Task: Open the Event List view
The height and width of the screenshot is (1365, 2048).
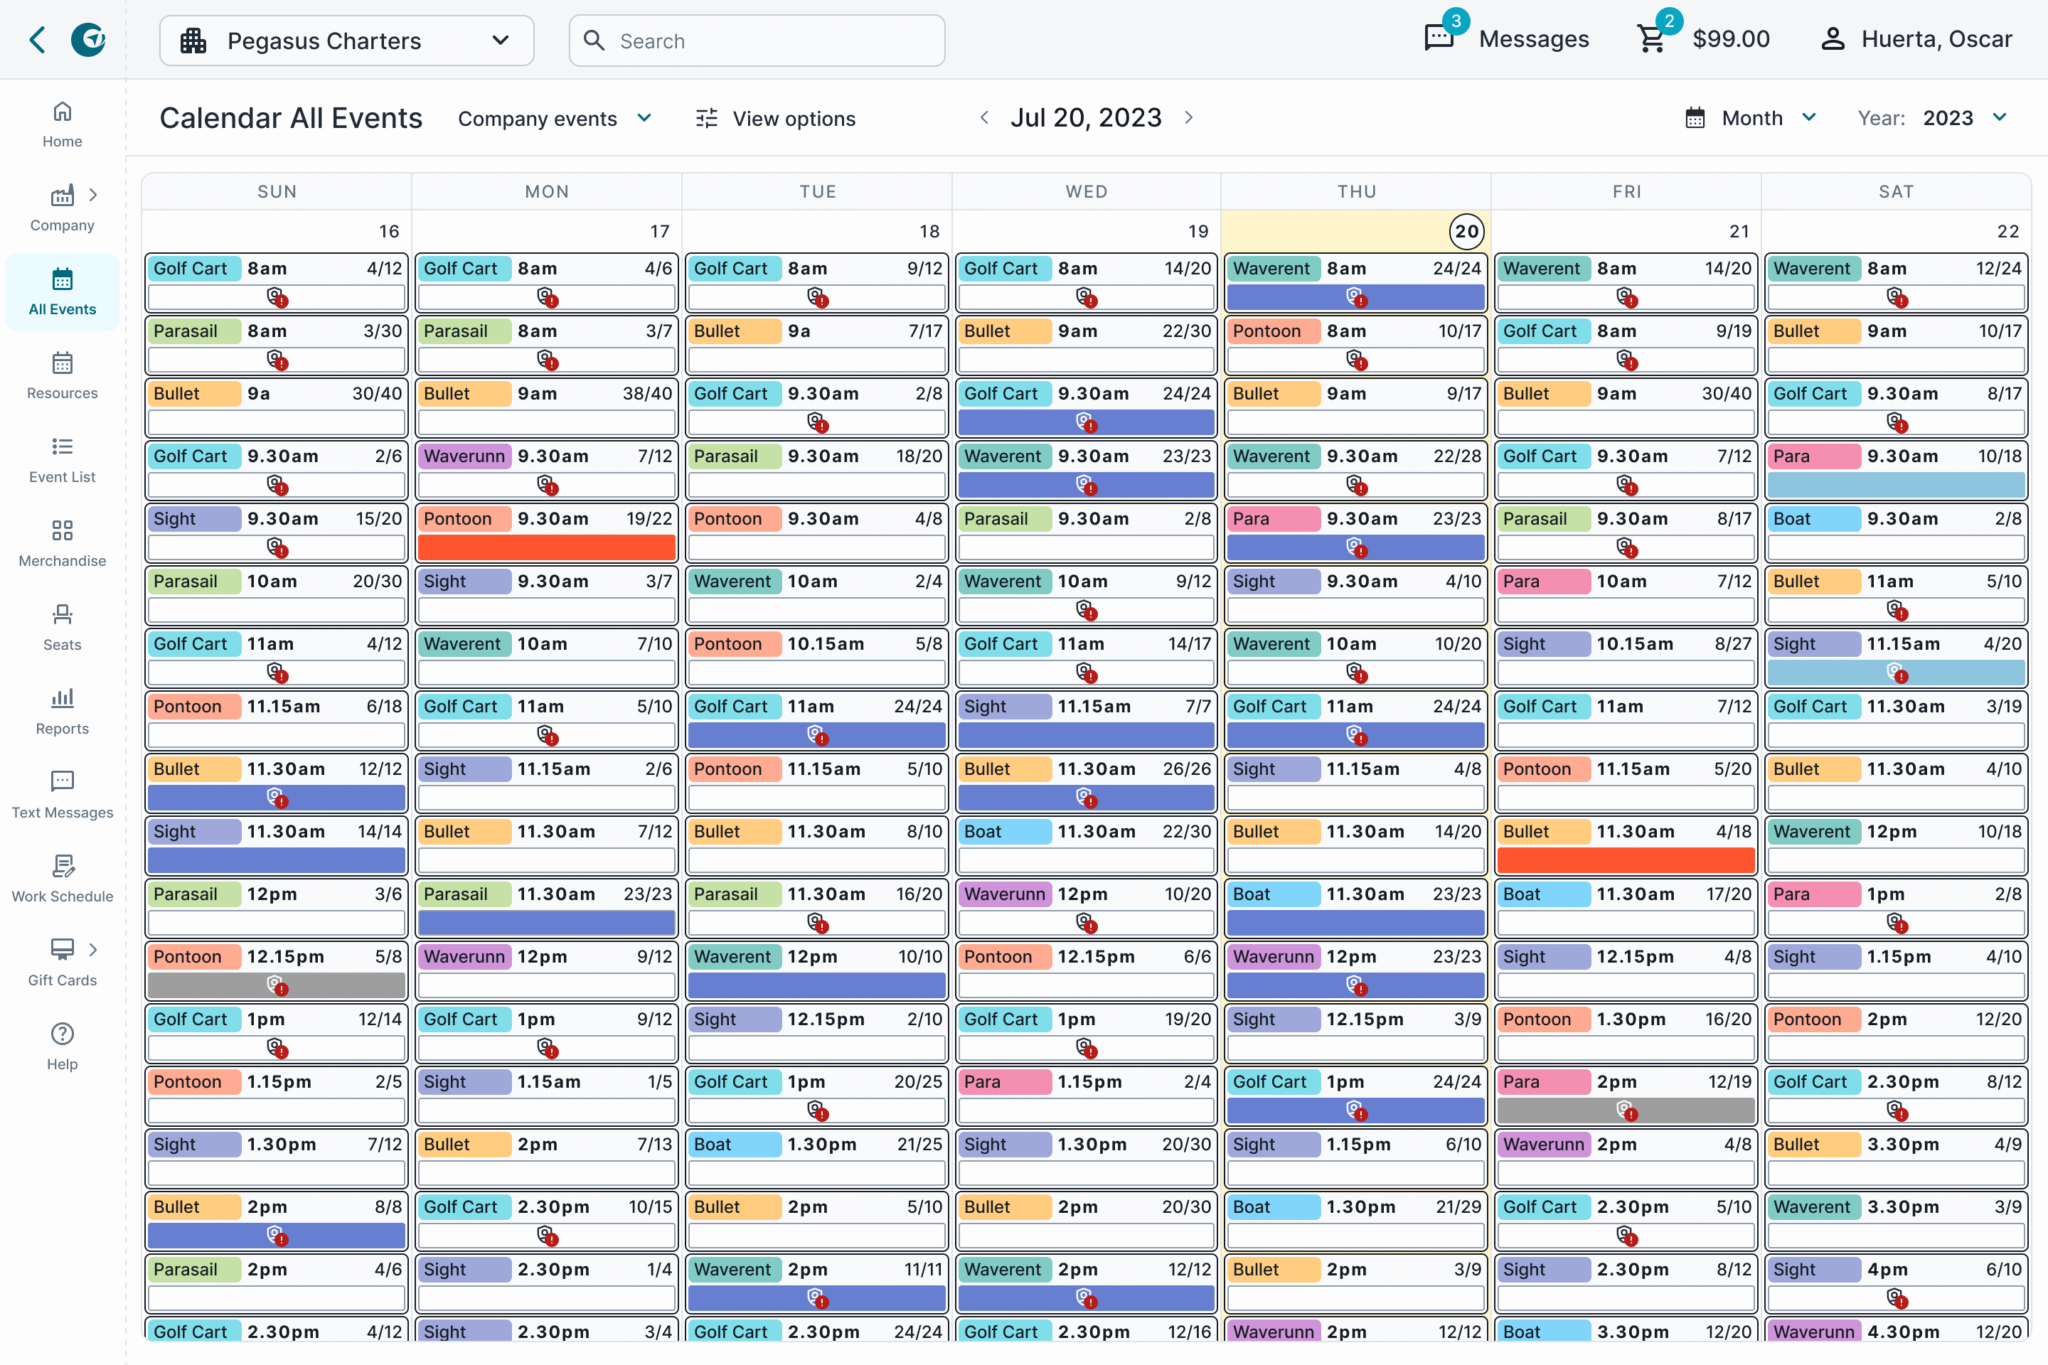Action: tap(61, 459)
